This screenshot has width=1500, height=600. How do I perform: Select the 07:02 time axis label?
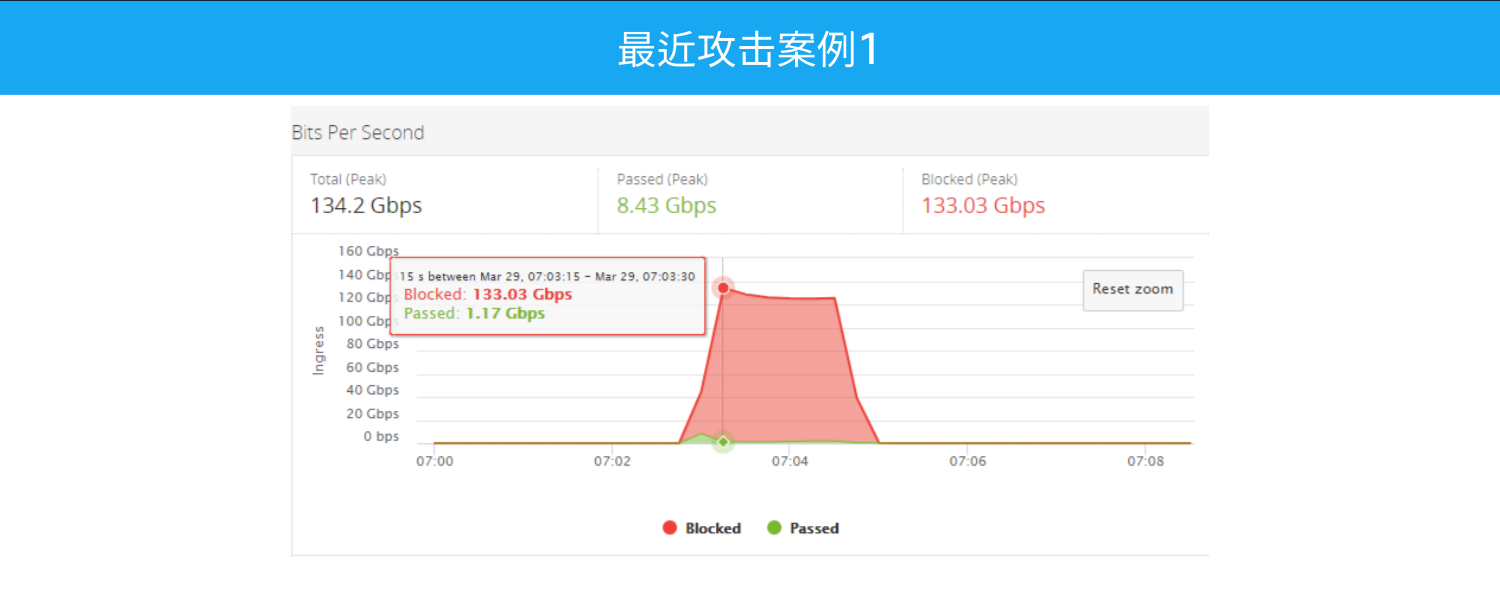[x=612, y=462]
